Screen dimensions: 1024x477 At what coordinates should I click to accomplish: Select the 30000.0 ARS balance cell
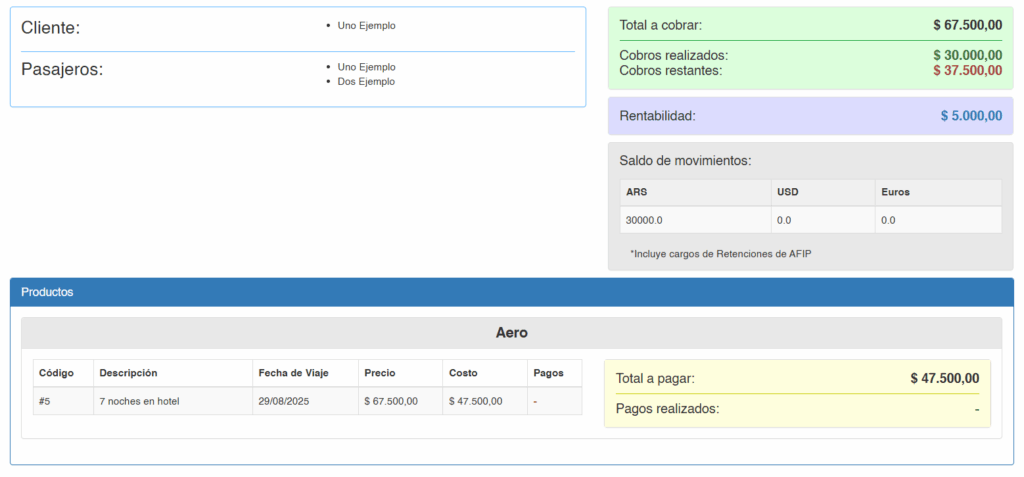tap(644, 220)
